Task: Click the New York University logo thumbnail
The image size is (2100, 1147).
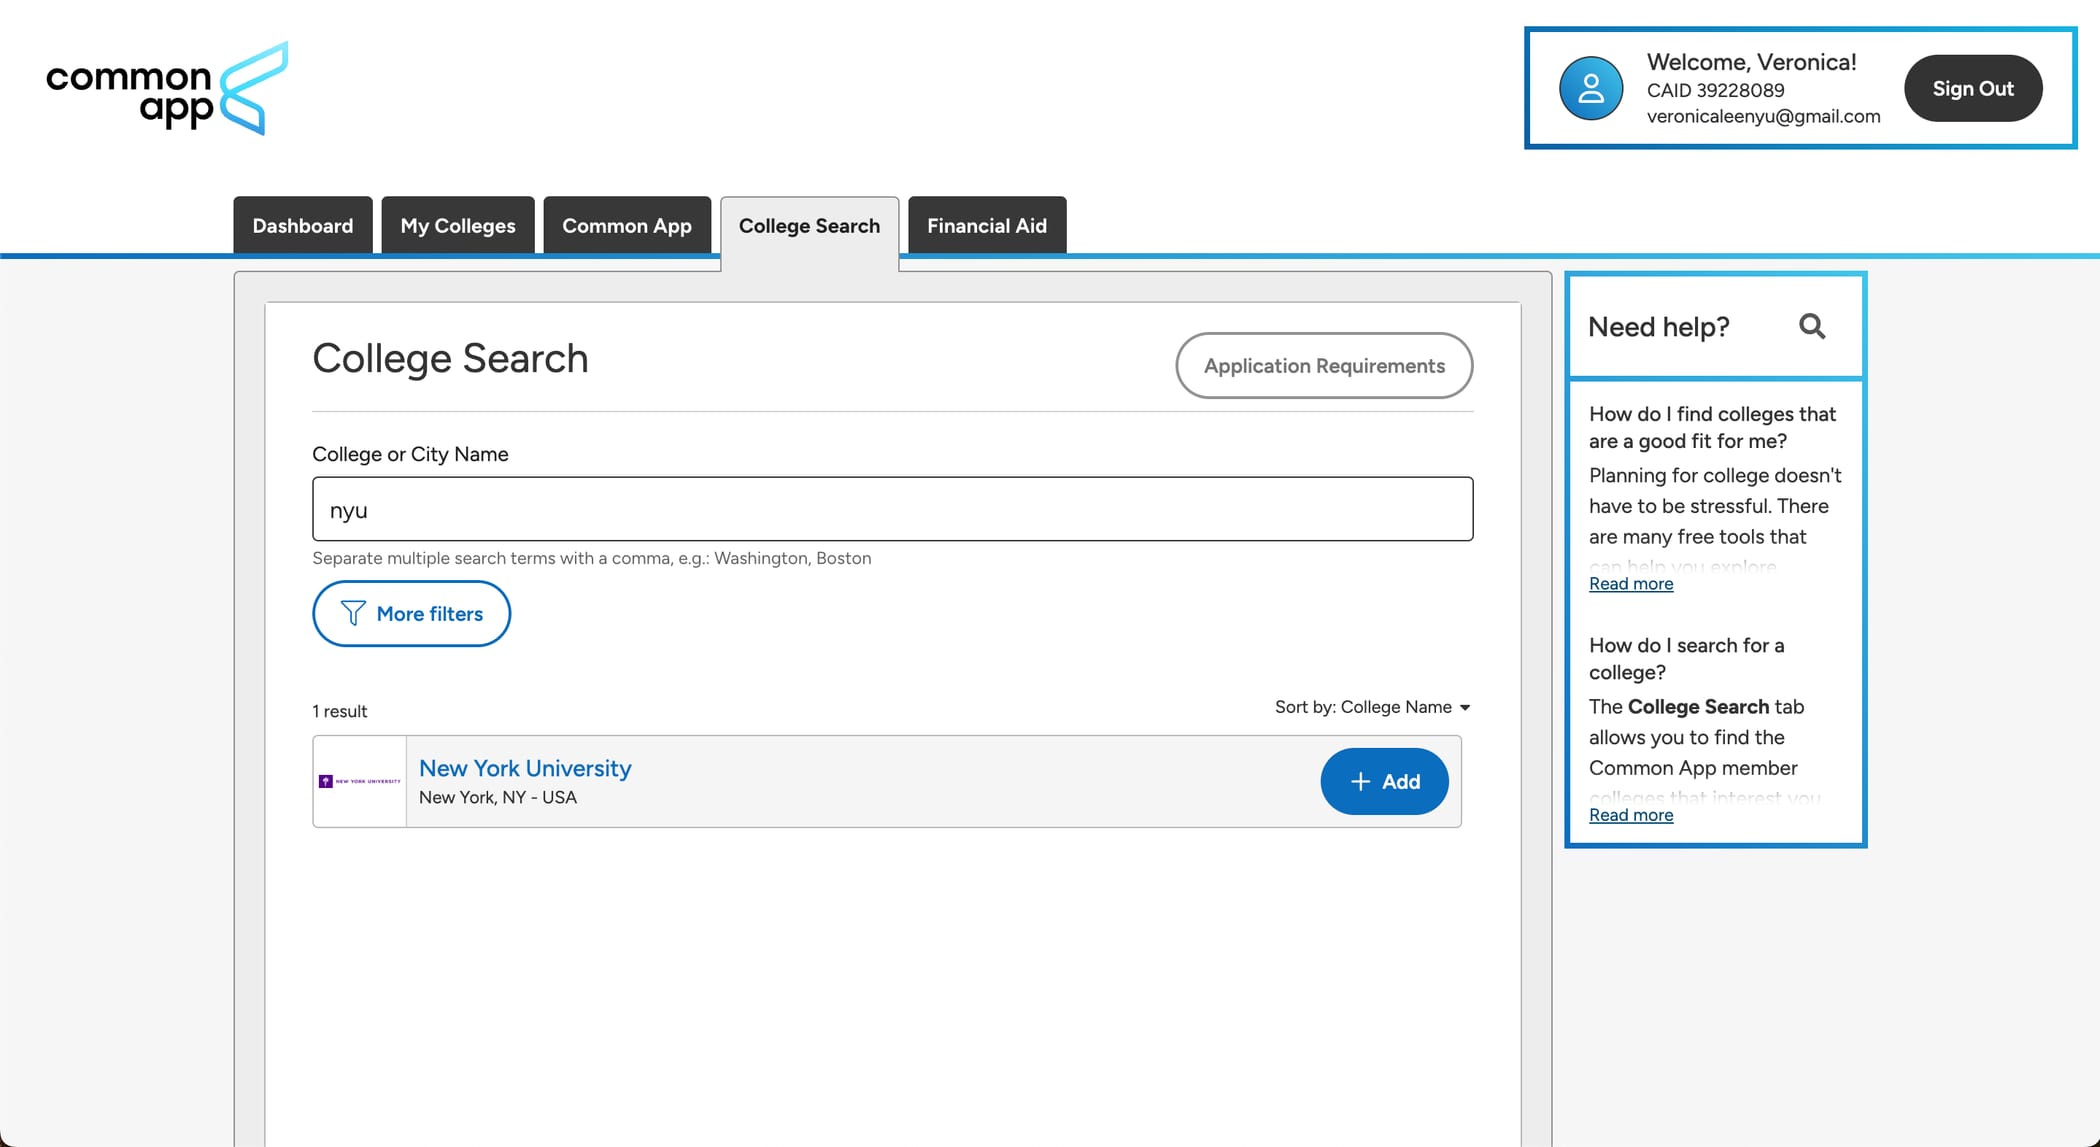Action: pyautogui.click(x=359, y=781)
